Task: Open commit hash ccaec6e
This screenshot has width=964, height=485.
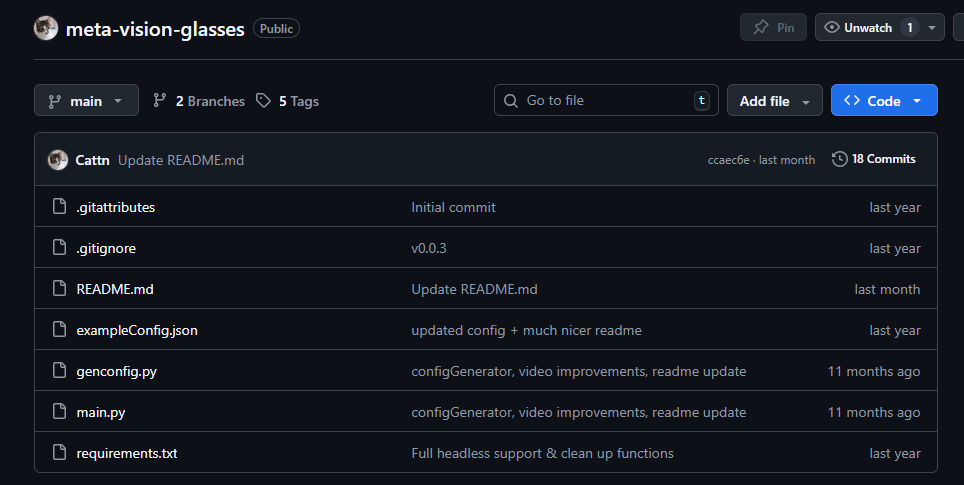Action: click(728, 160)
